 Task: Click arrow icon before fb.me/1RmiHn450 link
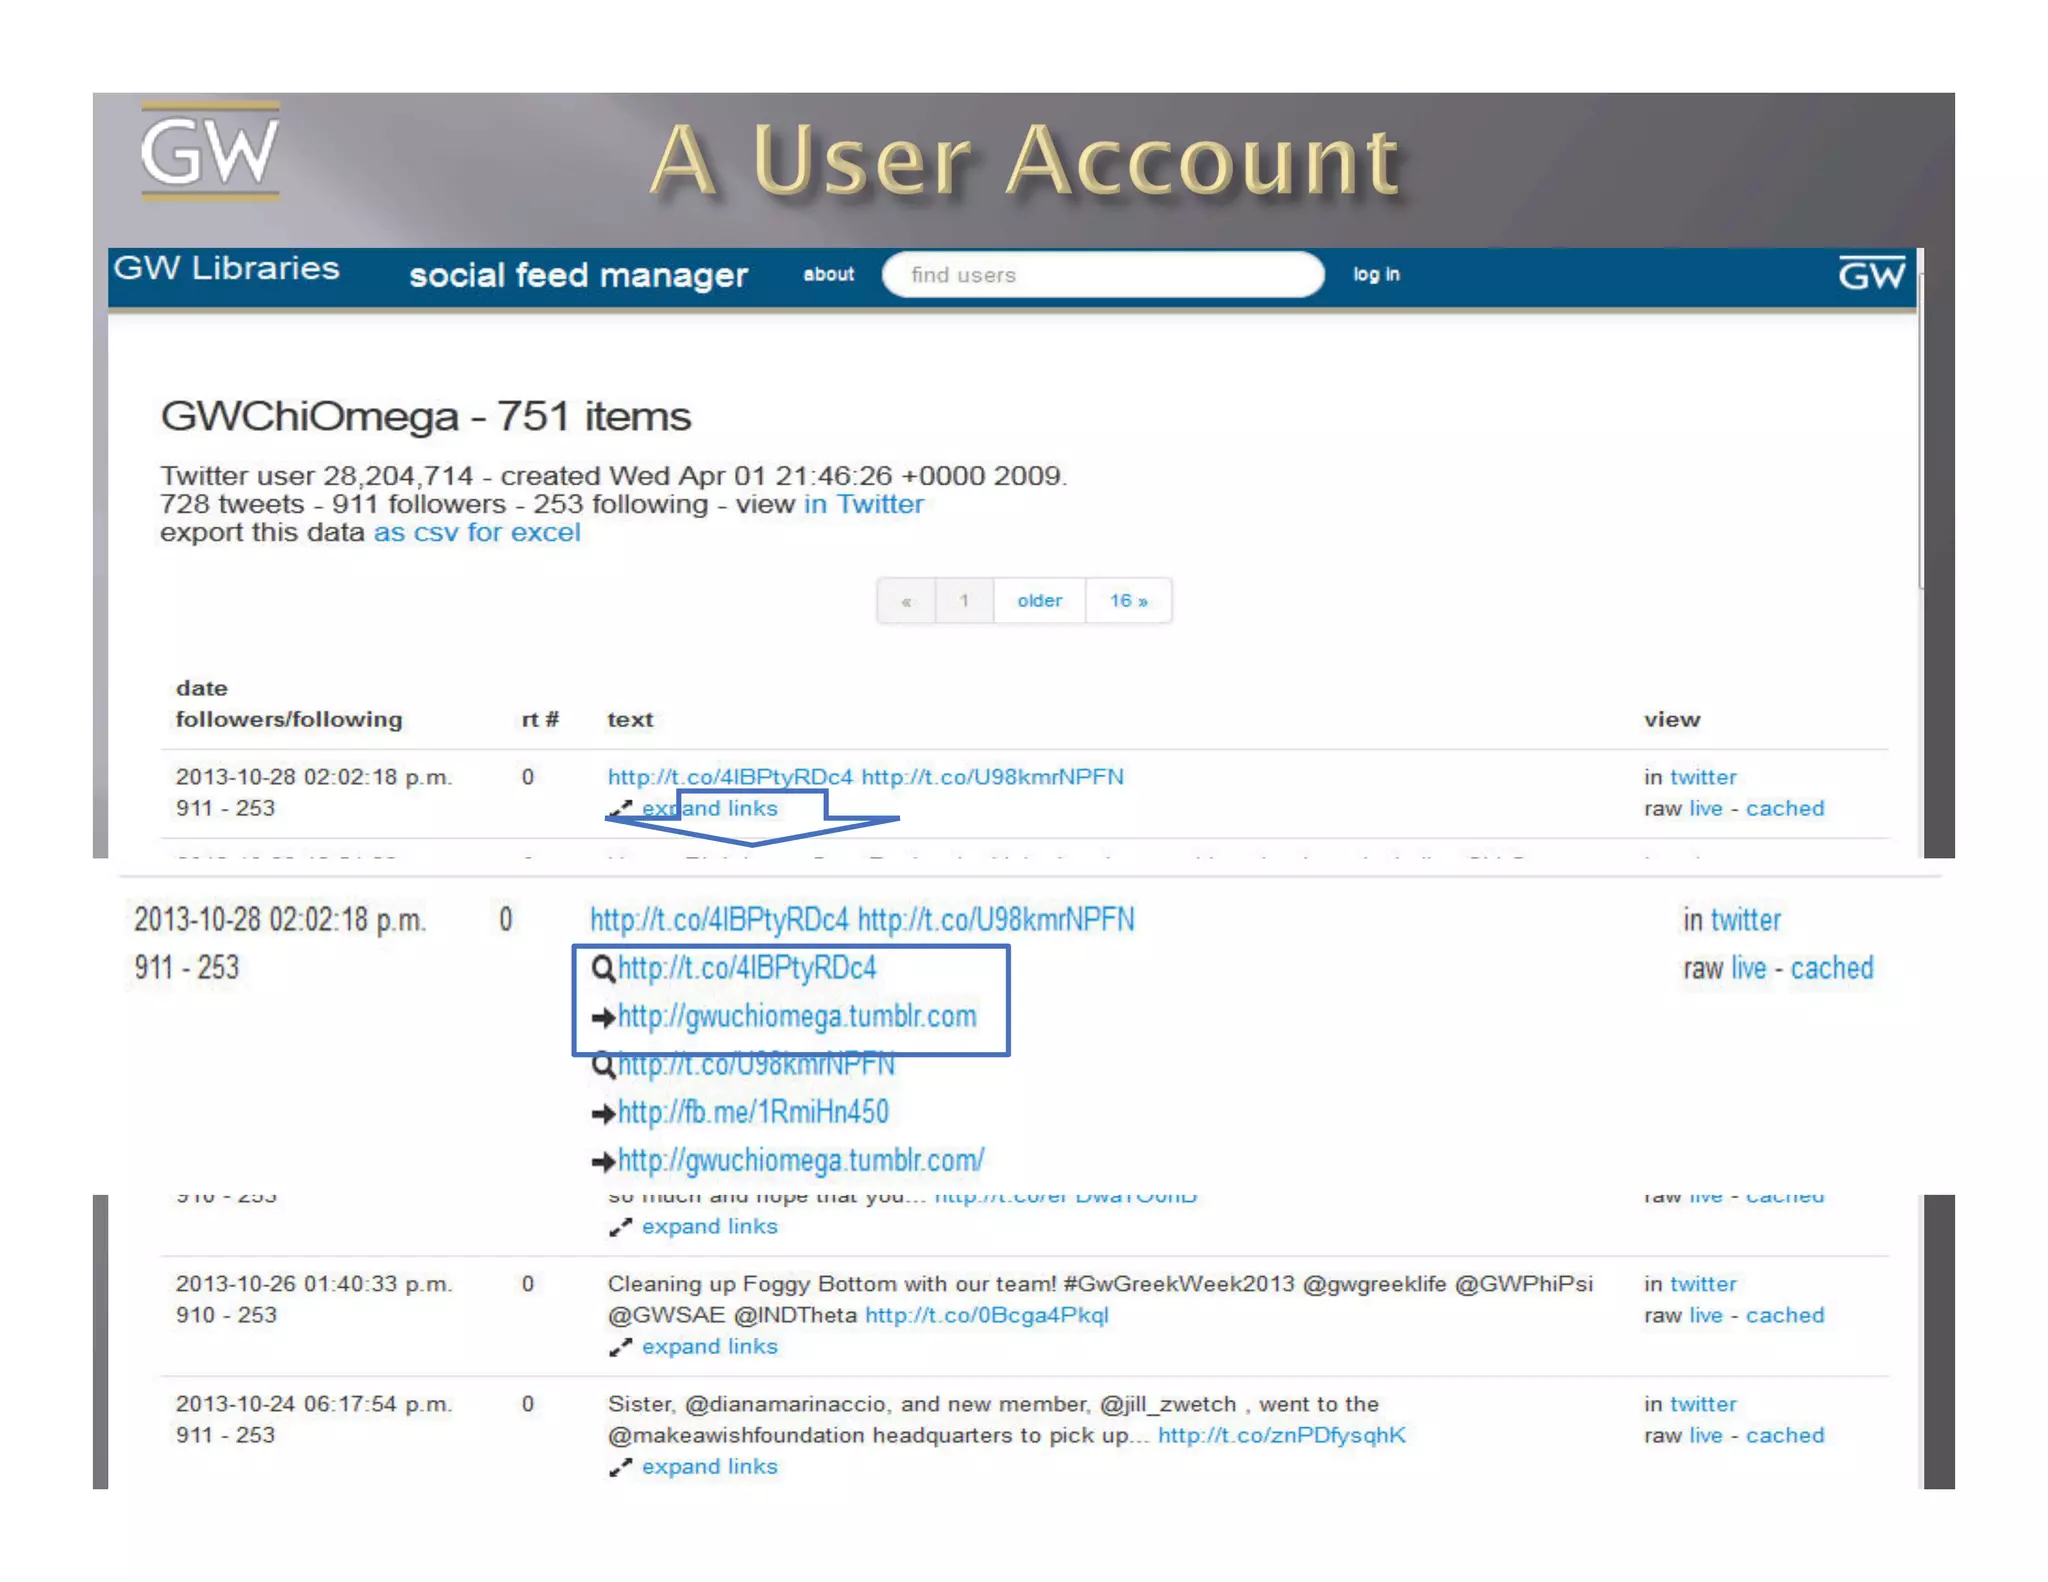603,1113
